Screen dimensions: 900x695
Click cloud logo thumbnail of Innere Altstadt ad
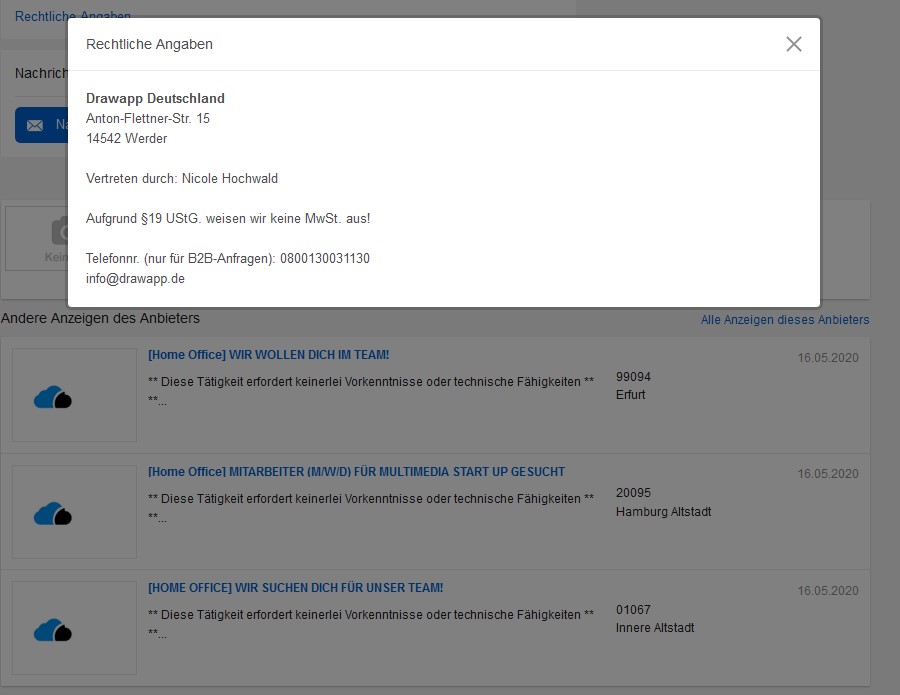coord(74,628)
